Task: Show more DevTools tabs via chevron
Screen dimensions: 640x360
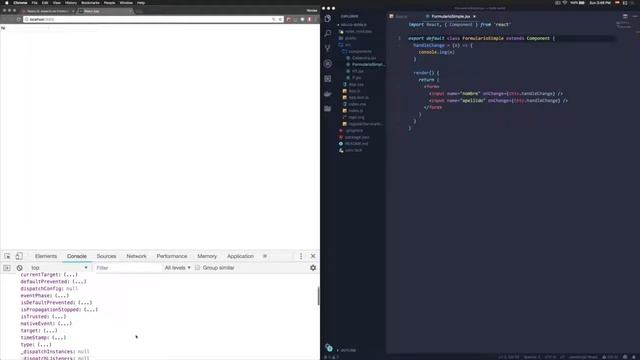Action: pos(265,256)
